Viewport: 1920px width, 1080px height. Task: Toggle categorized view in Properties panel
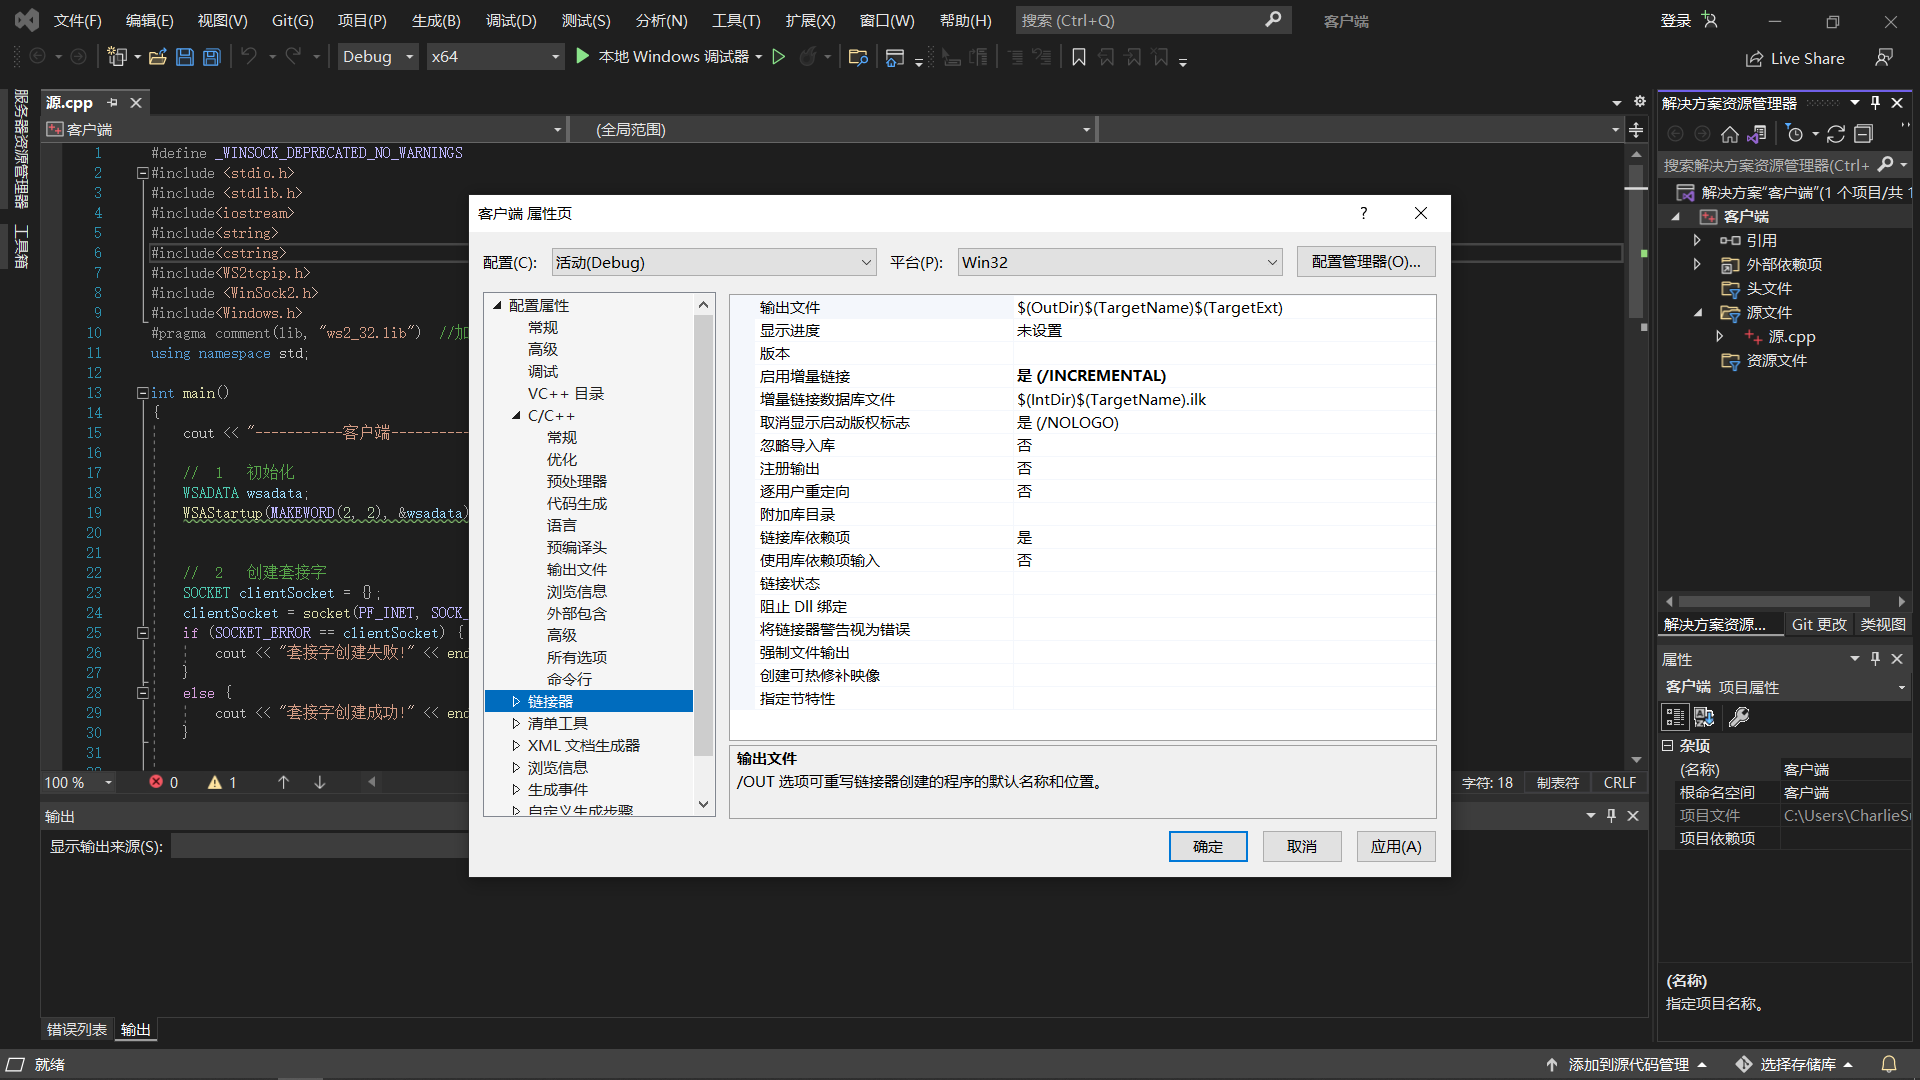pyautogui.click(x=1675, y=717)
